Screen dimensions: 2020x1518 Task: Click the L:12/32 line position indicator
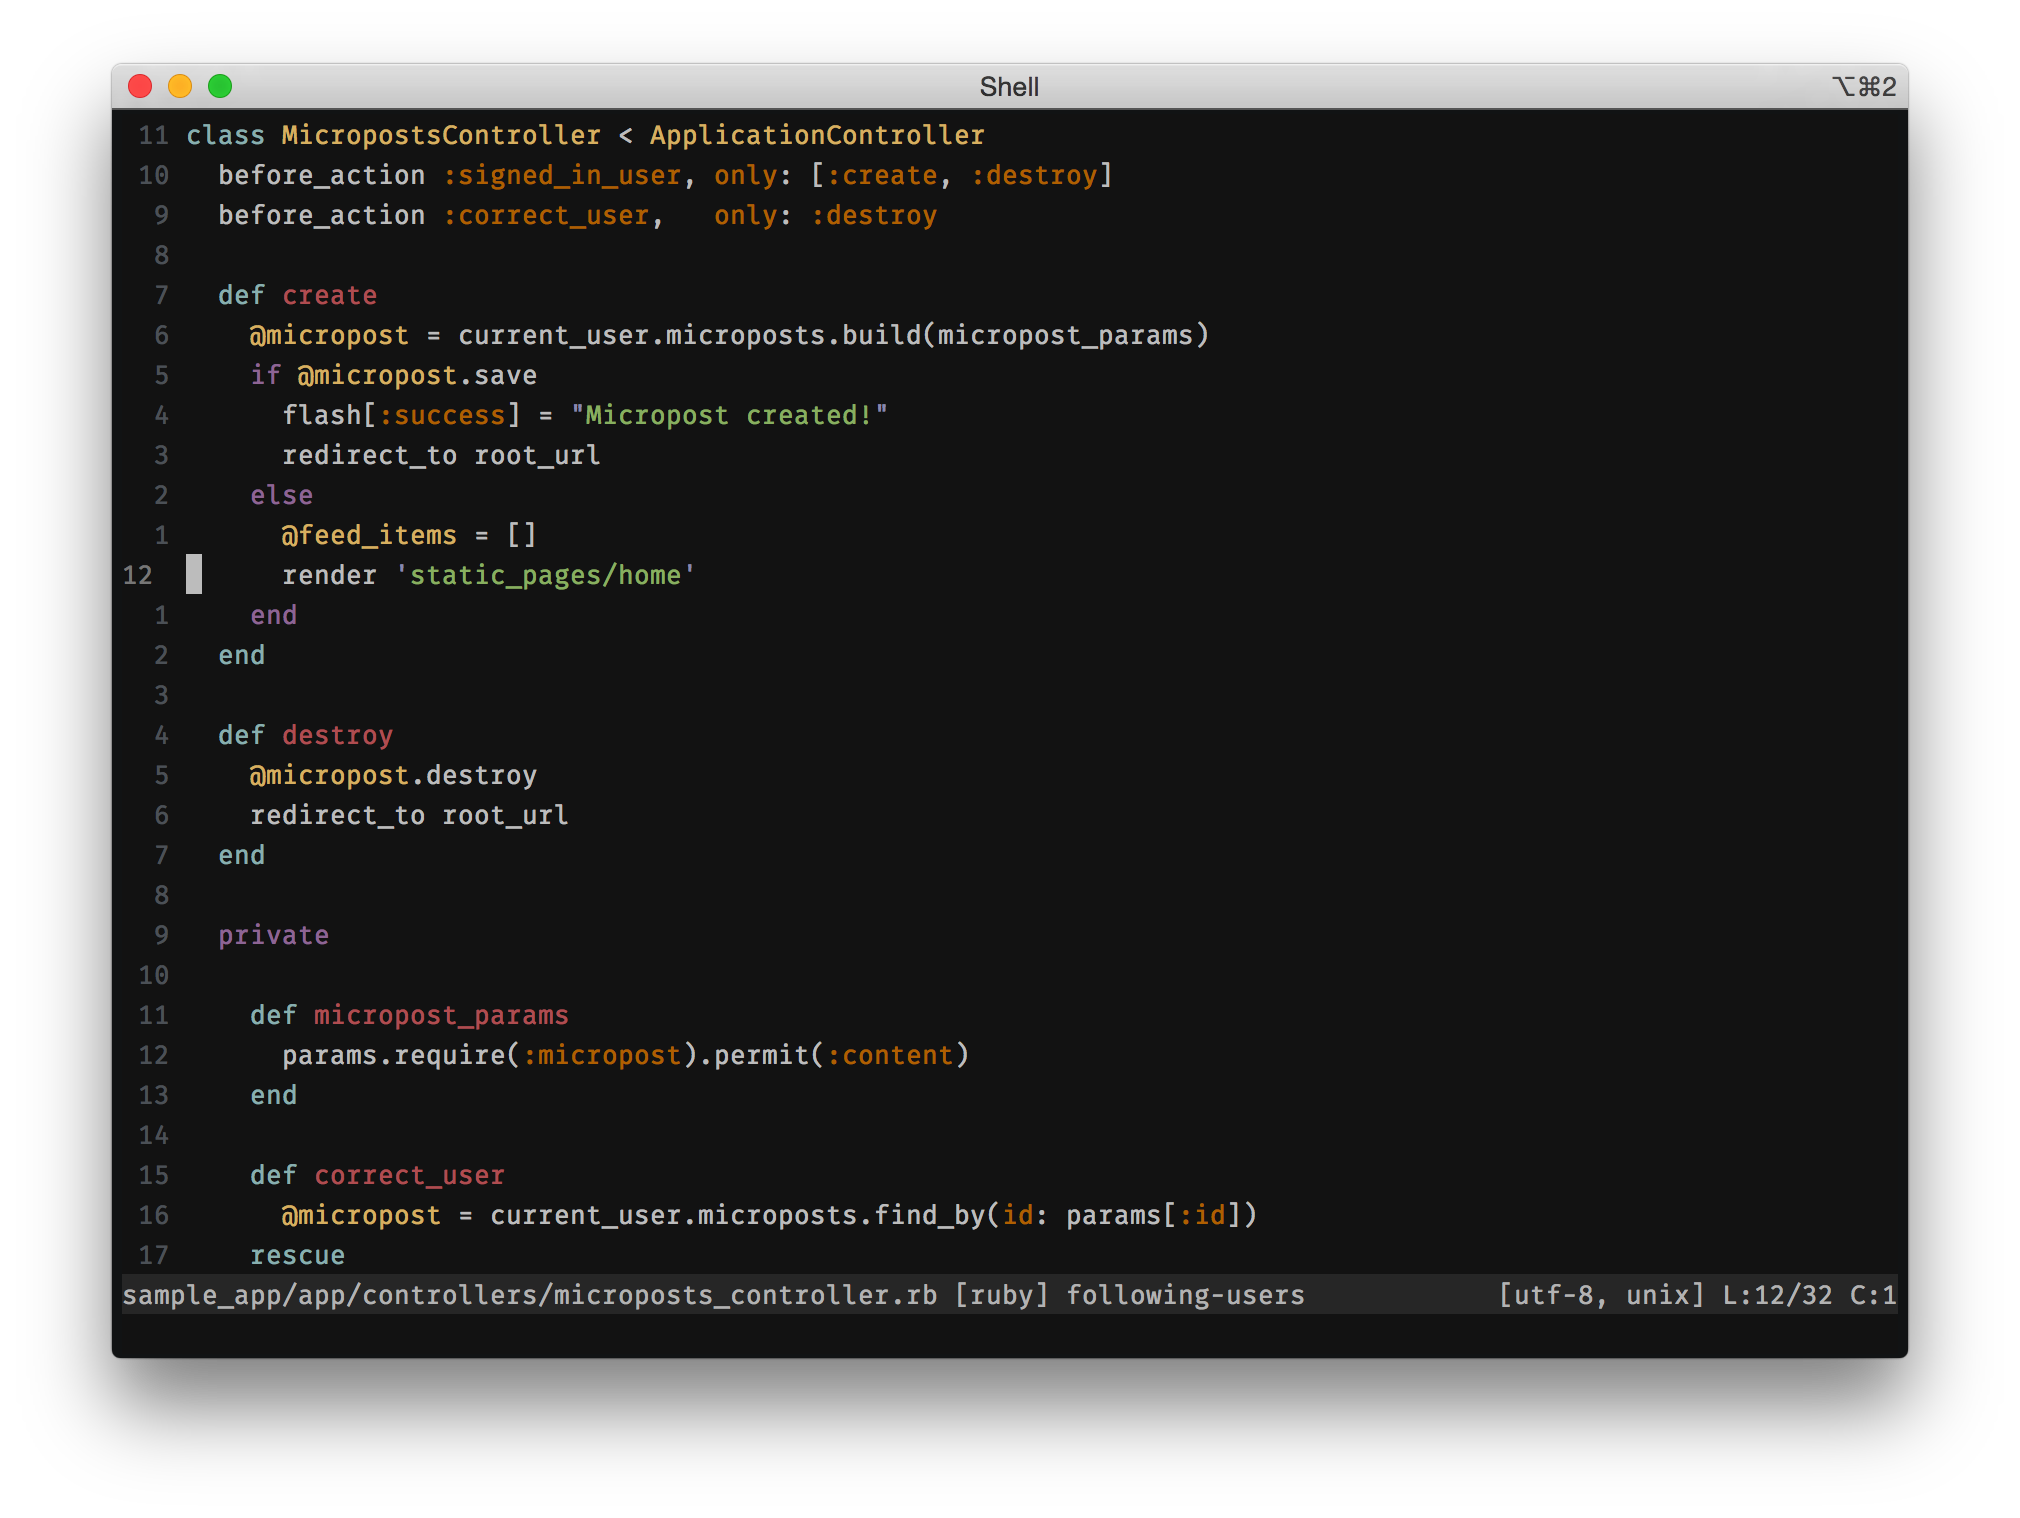pyautogui.click(x=1777, y=1295)
